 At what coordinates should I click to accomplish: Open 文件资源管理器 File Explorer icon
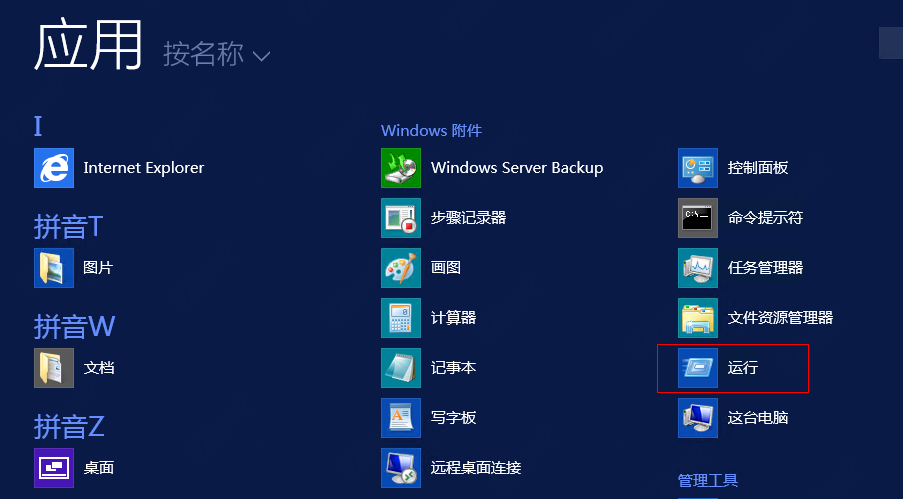coord(698,318)
